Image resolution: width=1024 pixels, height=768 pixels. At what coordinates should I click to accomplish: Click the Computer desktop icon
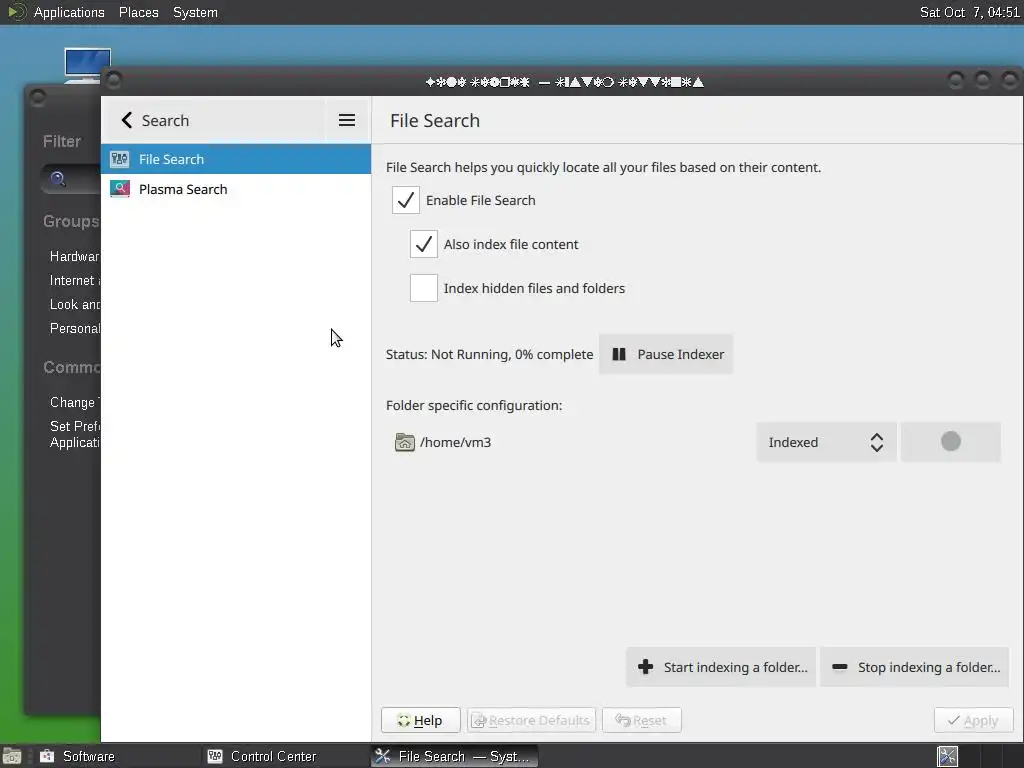pos(88,65)
